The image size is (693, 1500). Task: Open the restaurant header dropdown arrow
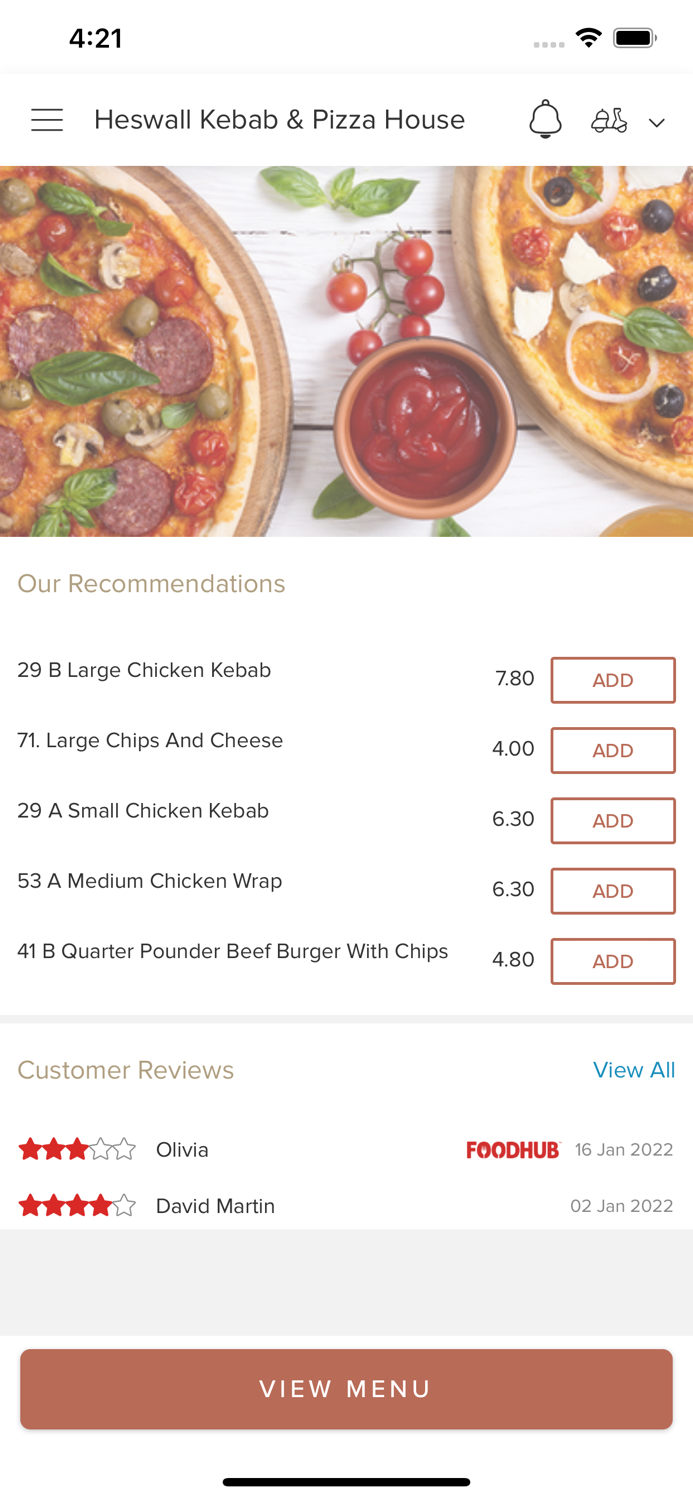(x=657, y=123)
